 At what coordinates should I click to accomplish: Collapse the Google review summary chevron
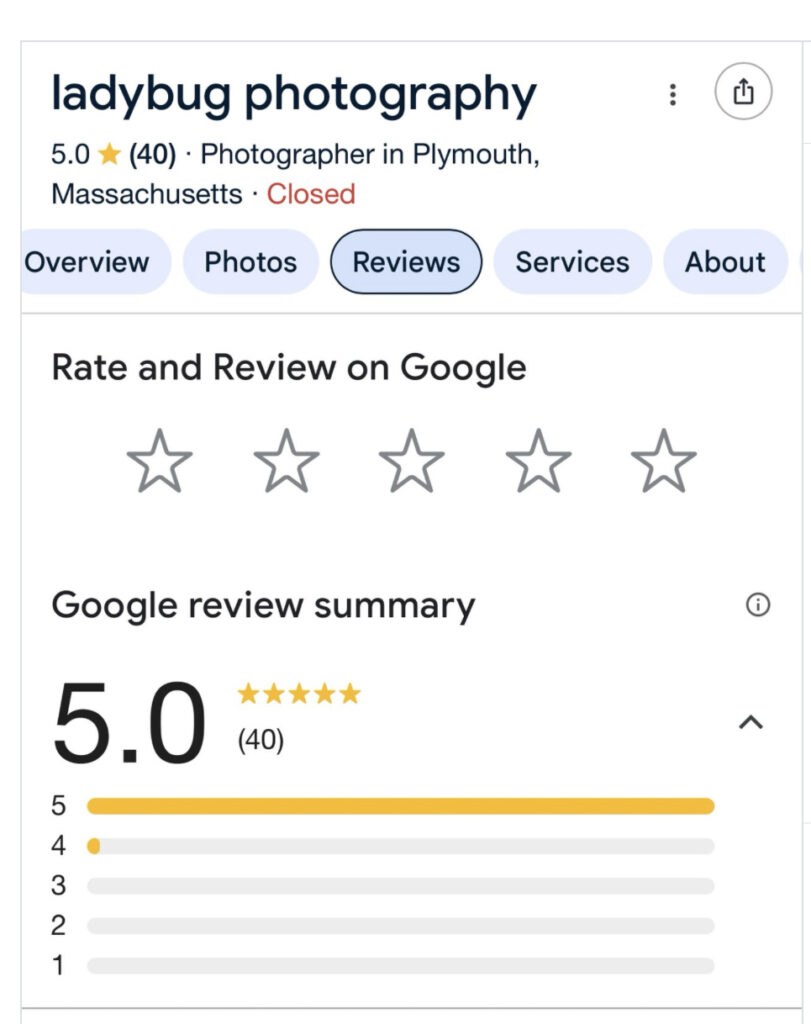coord(750,722)
